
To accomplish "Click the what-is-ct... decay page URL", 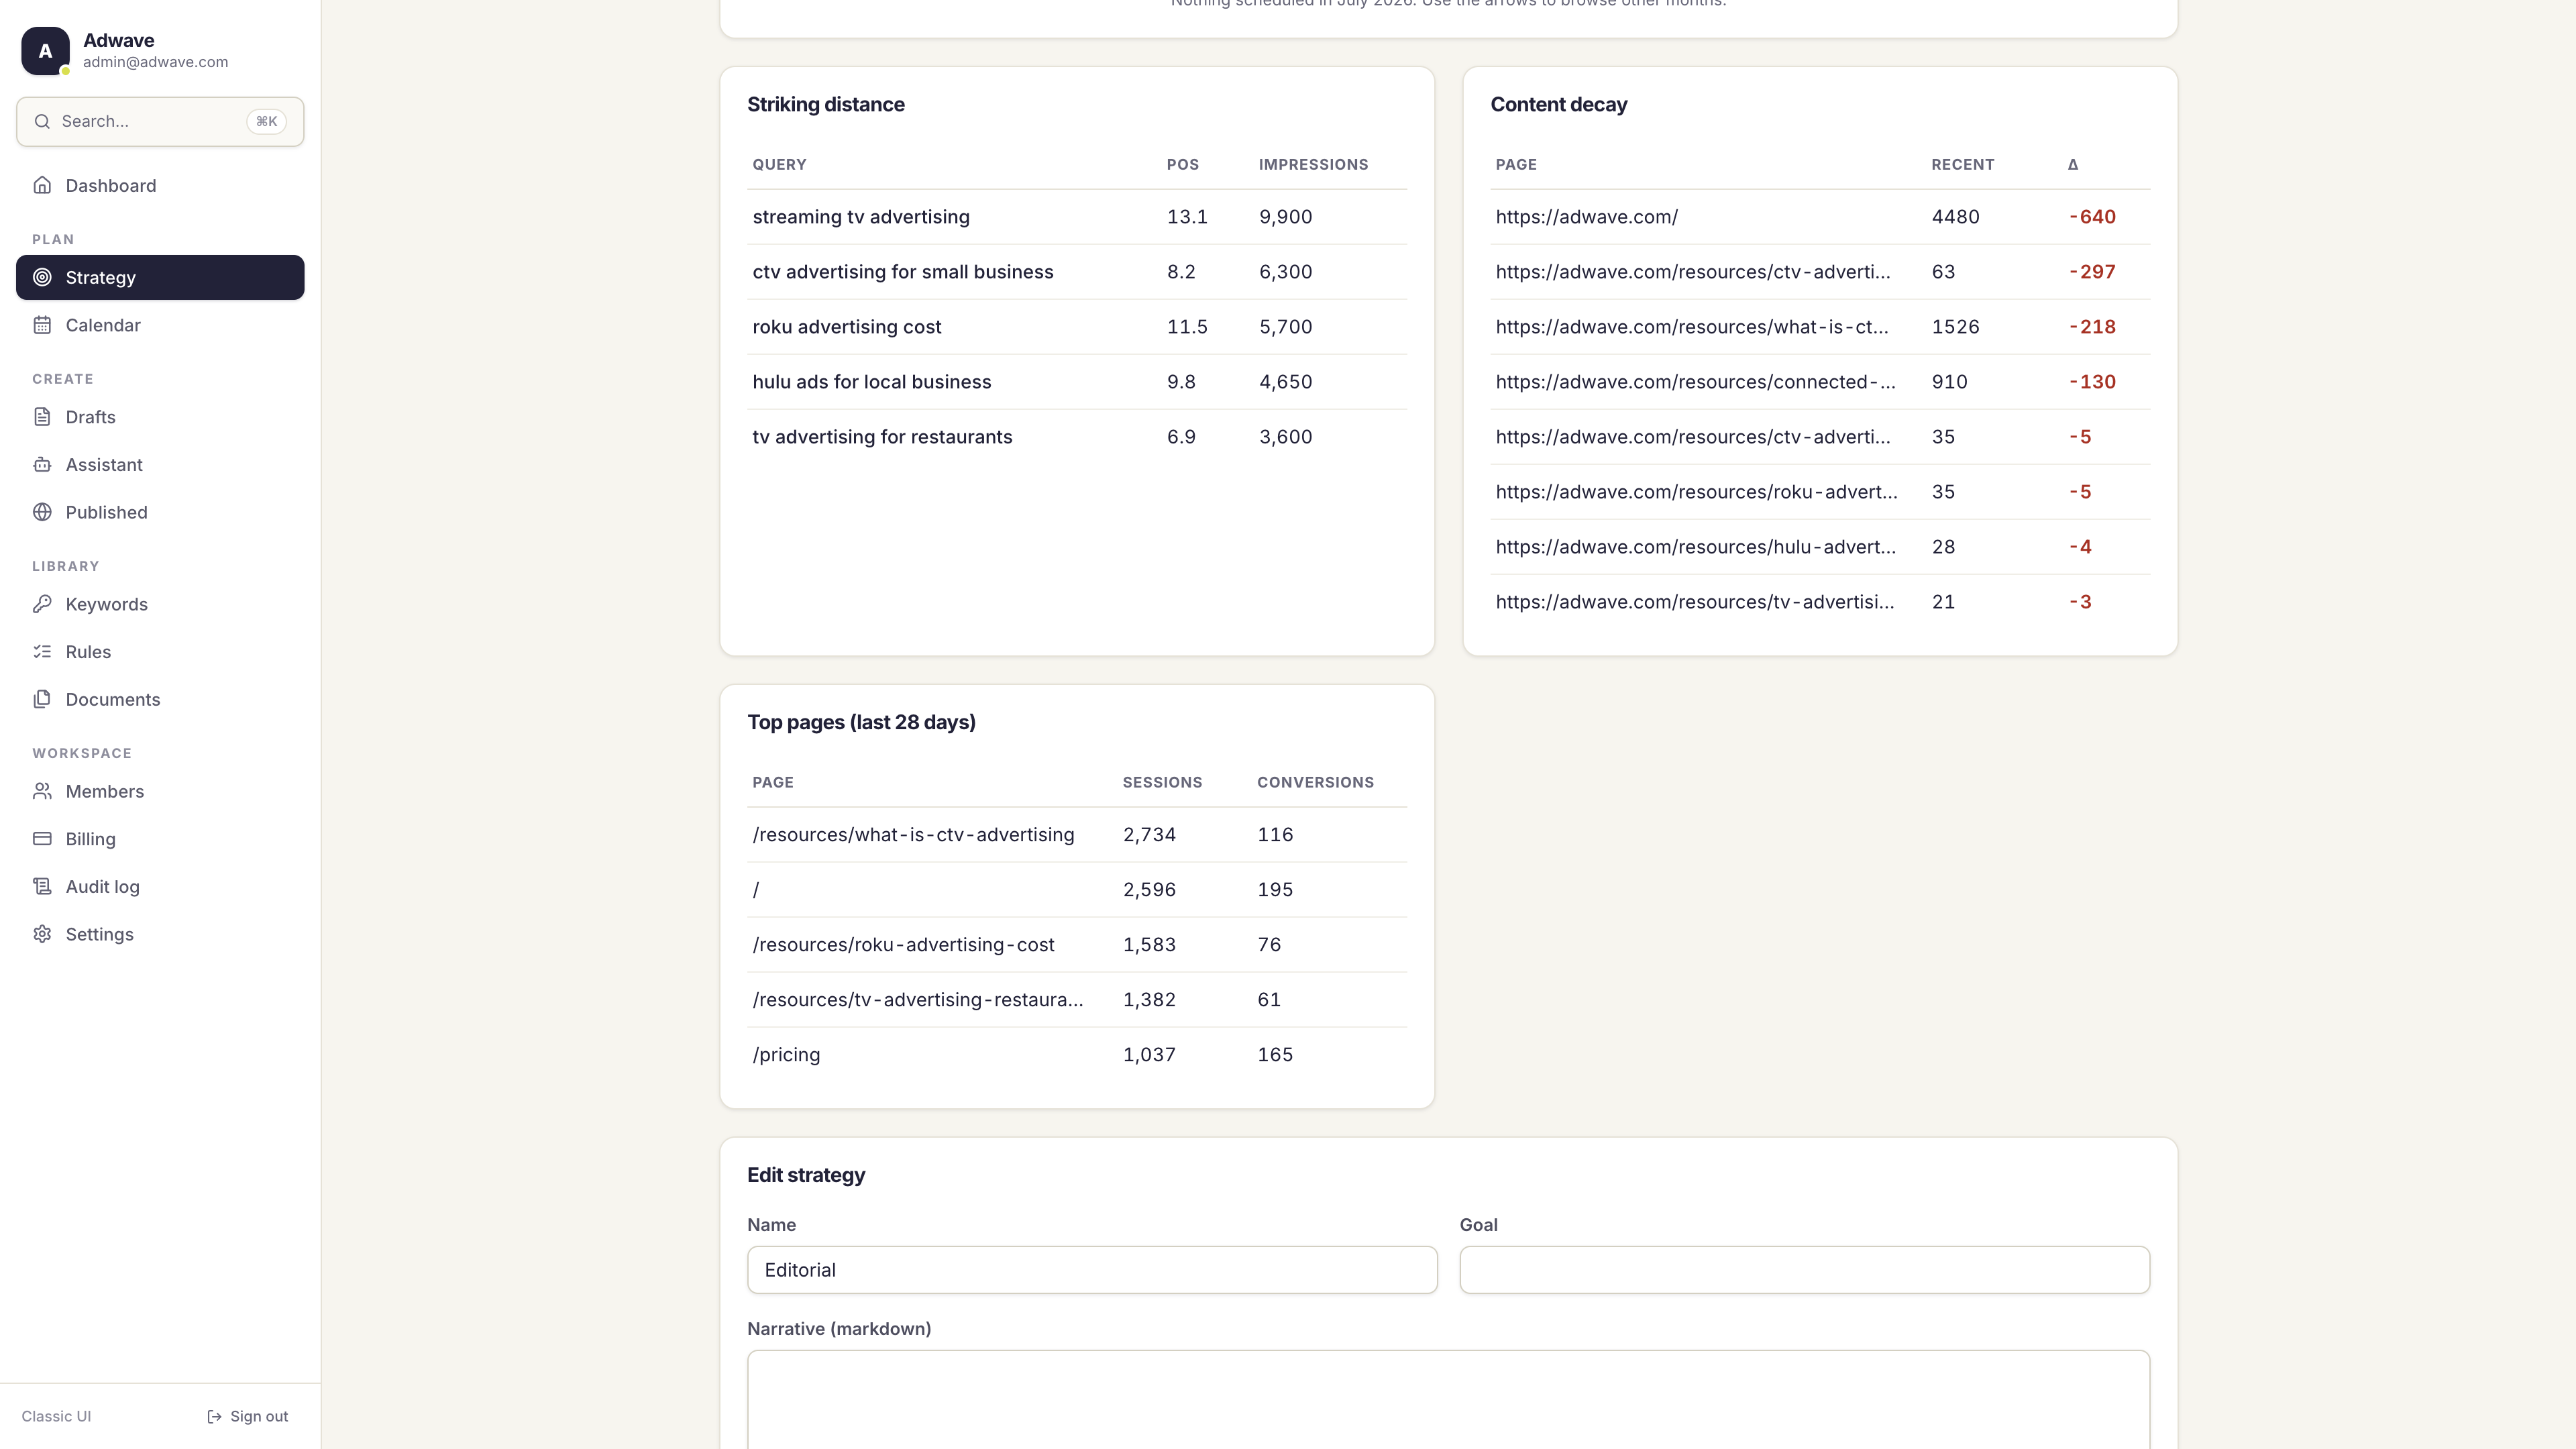I will 1692,327.
